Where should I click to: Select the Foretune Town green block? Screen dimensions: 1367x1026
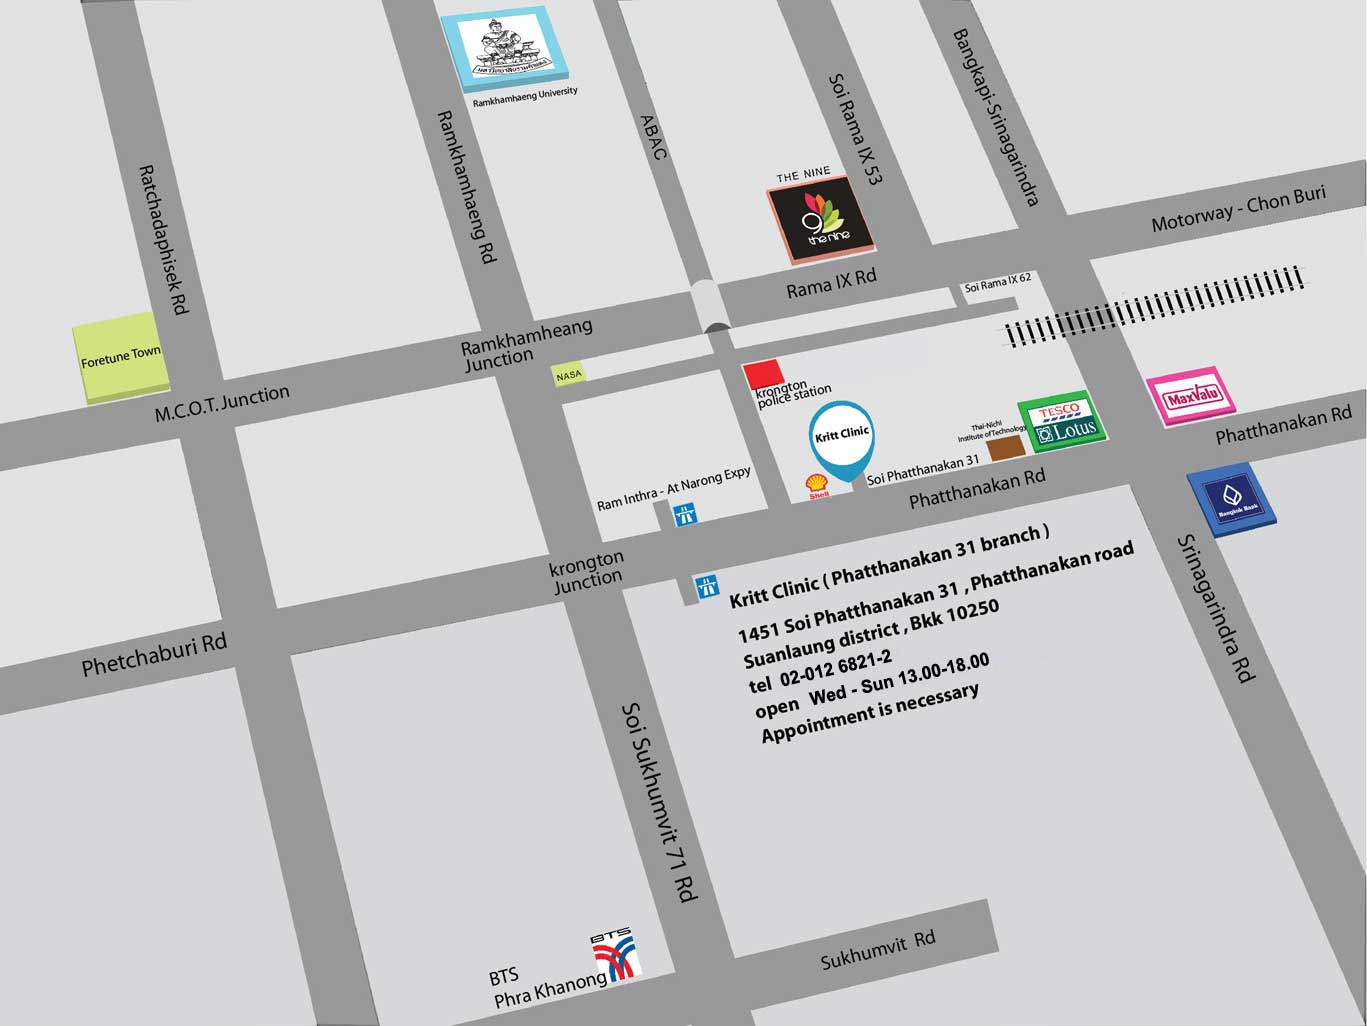pyautogui.click(x=120, y=357)
